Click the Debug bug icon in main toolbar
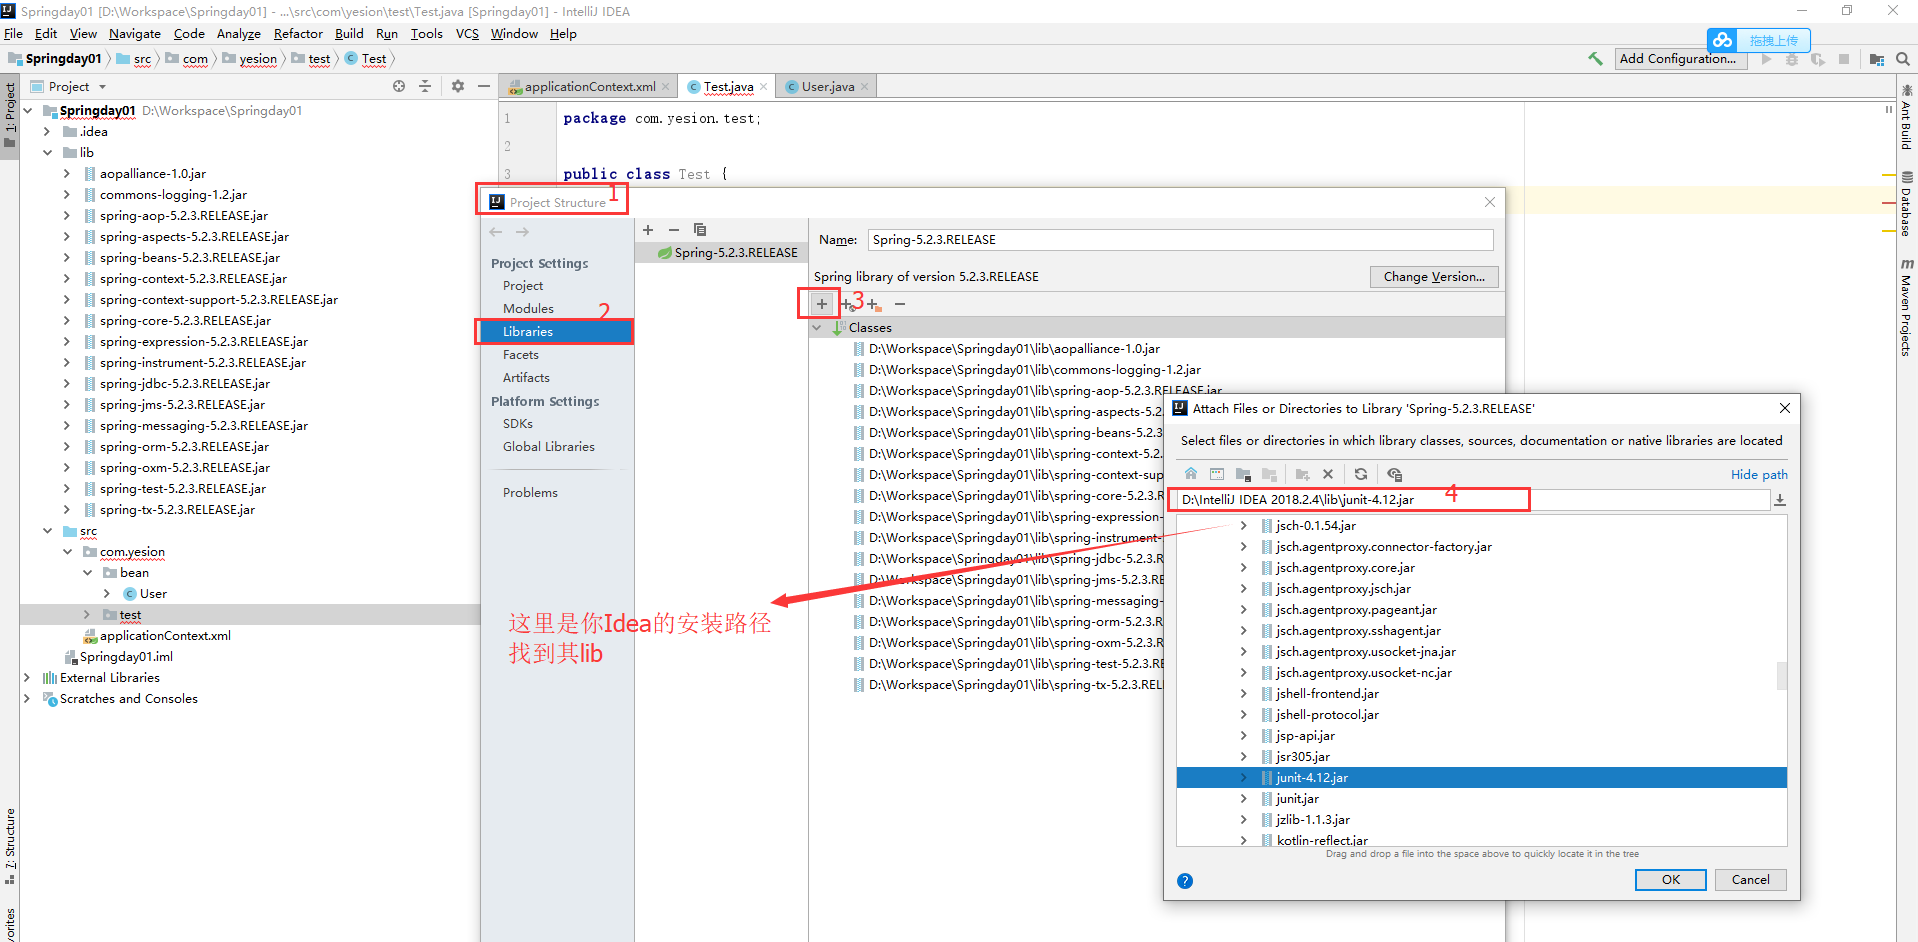 click(1792, 59)
